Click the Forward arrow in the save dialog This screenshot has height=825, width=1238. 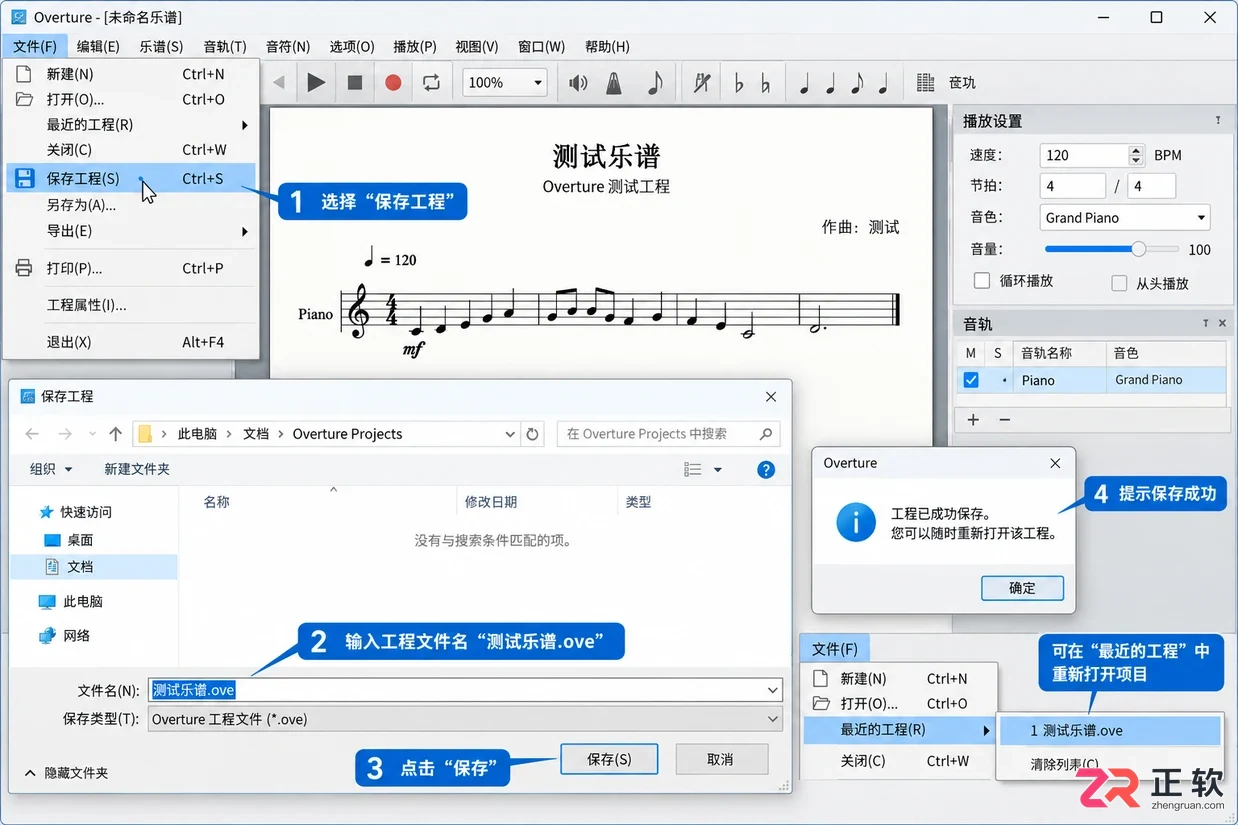coord(65,434)
